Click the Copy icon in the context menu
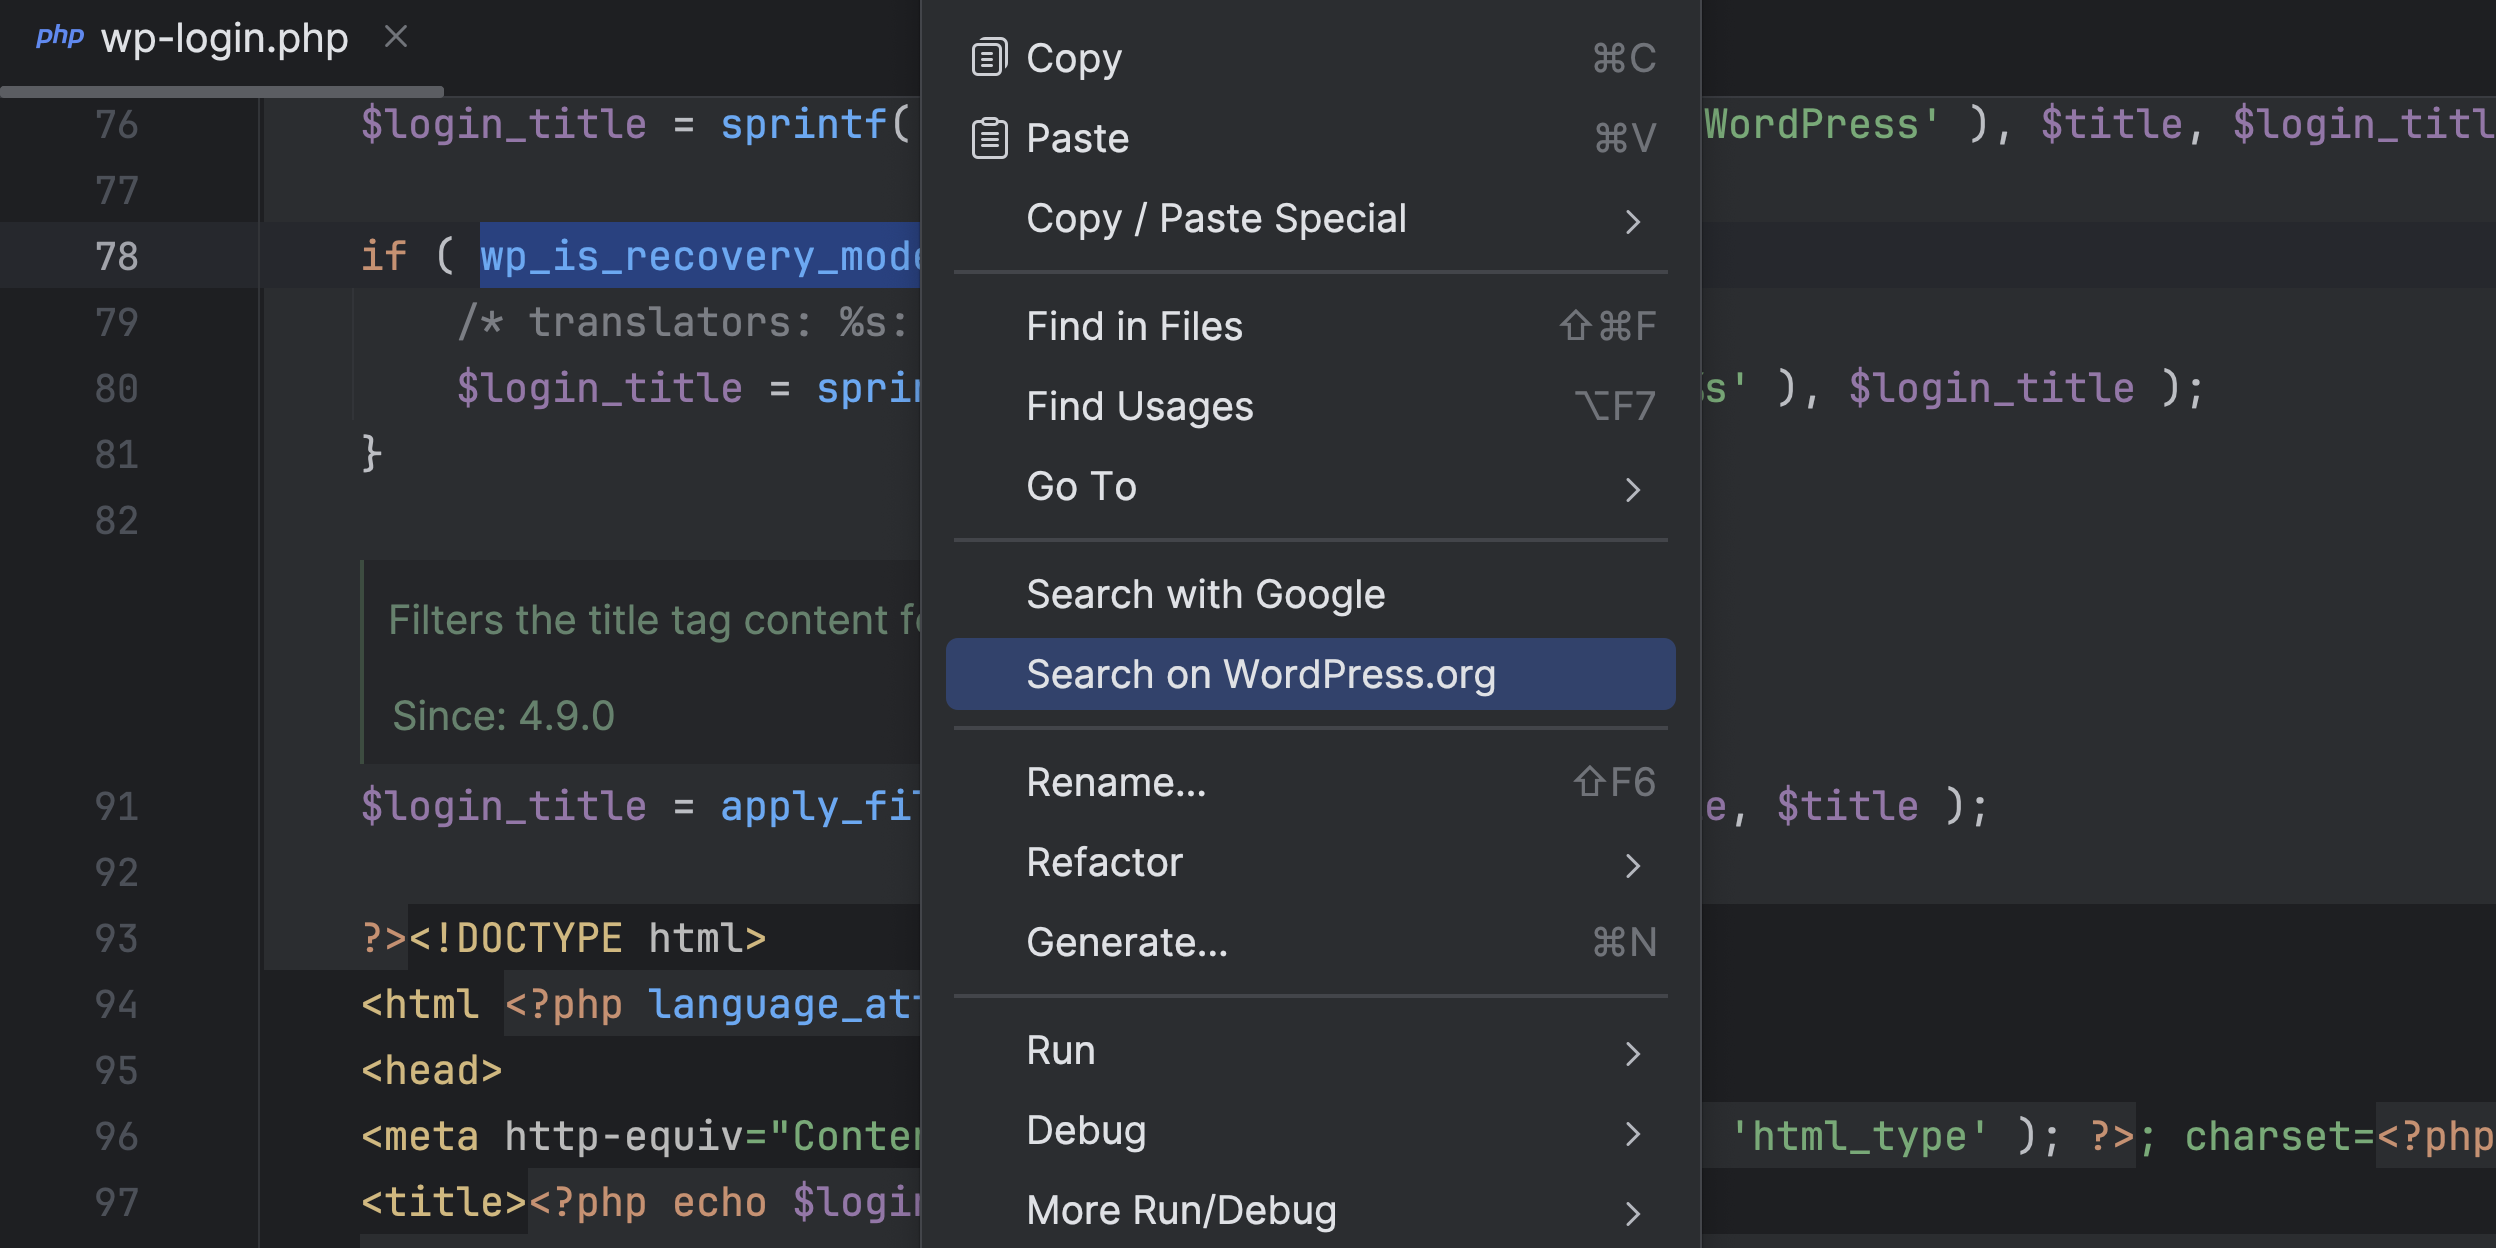The width and height of the screenshot is (2496, 1248). point(988,56)
